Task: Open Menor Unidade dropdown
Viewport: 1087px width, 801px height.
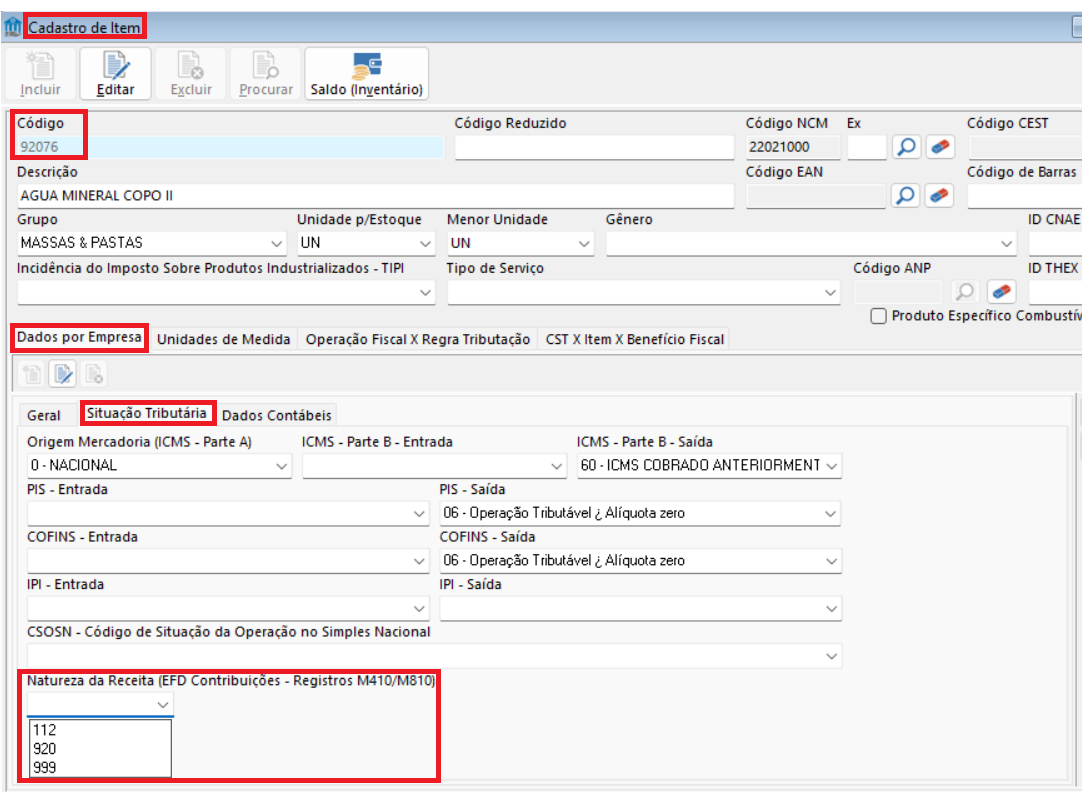Action: [584, 243]
